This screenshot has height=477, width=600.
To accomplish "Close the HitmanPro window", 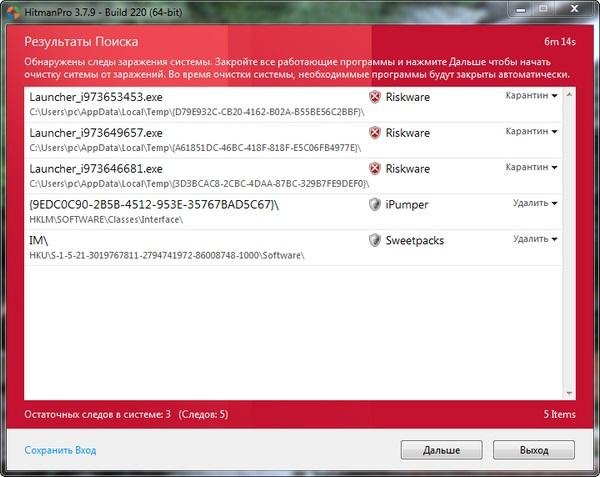I will [574, 9].
